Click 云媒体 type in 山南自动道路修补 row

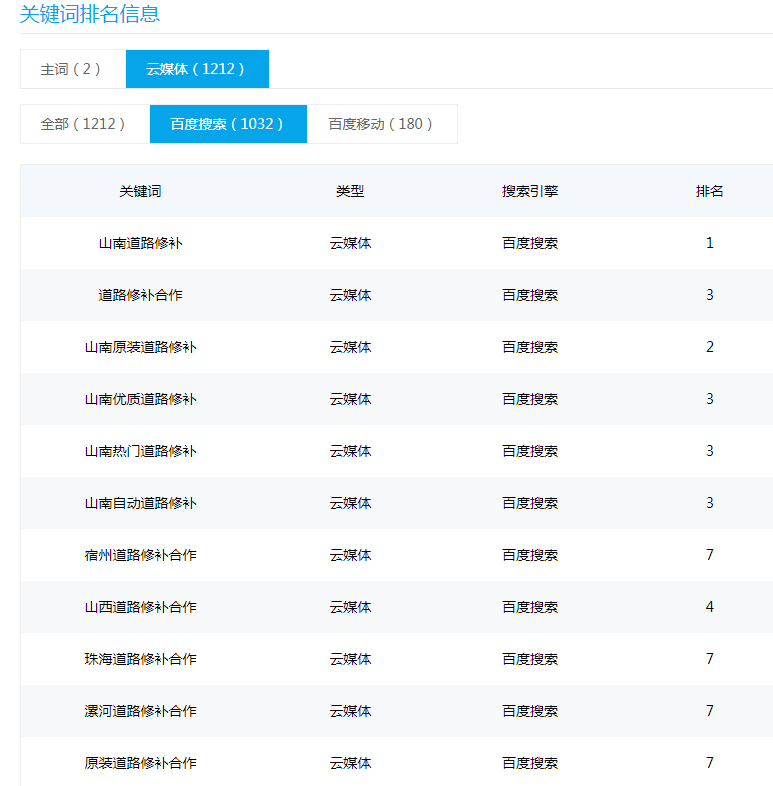pos(350,503)
